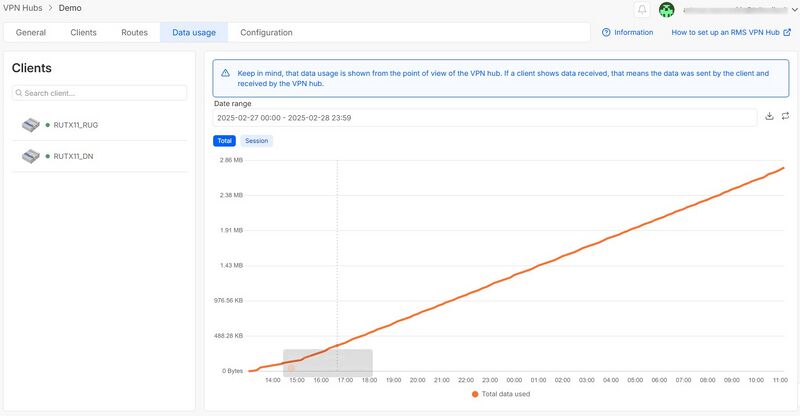The image size is (800, 416).
Task: Click the external link icon after RMS VPN Hub
Action: 787,32
